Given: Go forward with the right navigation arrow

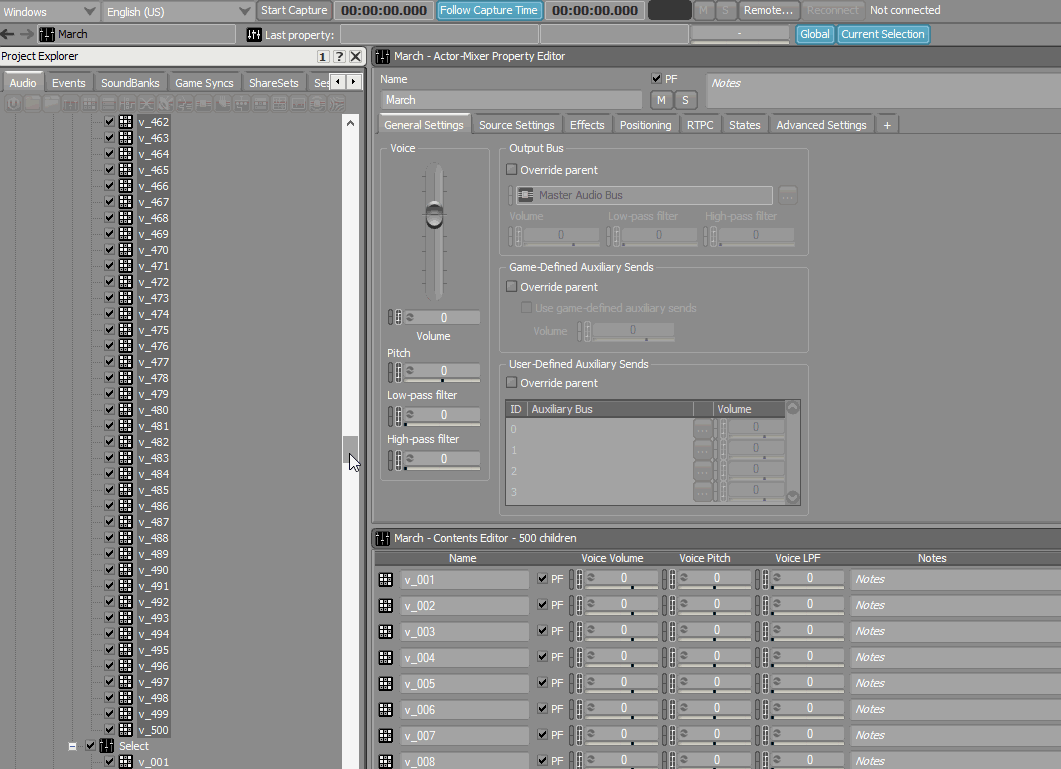Looking at the screenshot, I should tap(26, 34).
